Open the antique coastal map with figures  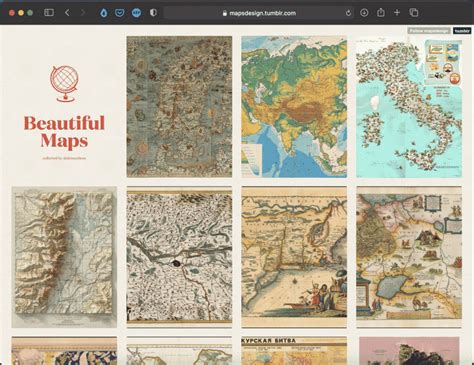294,257
